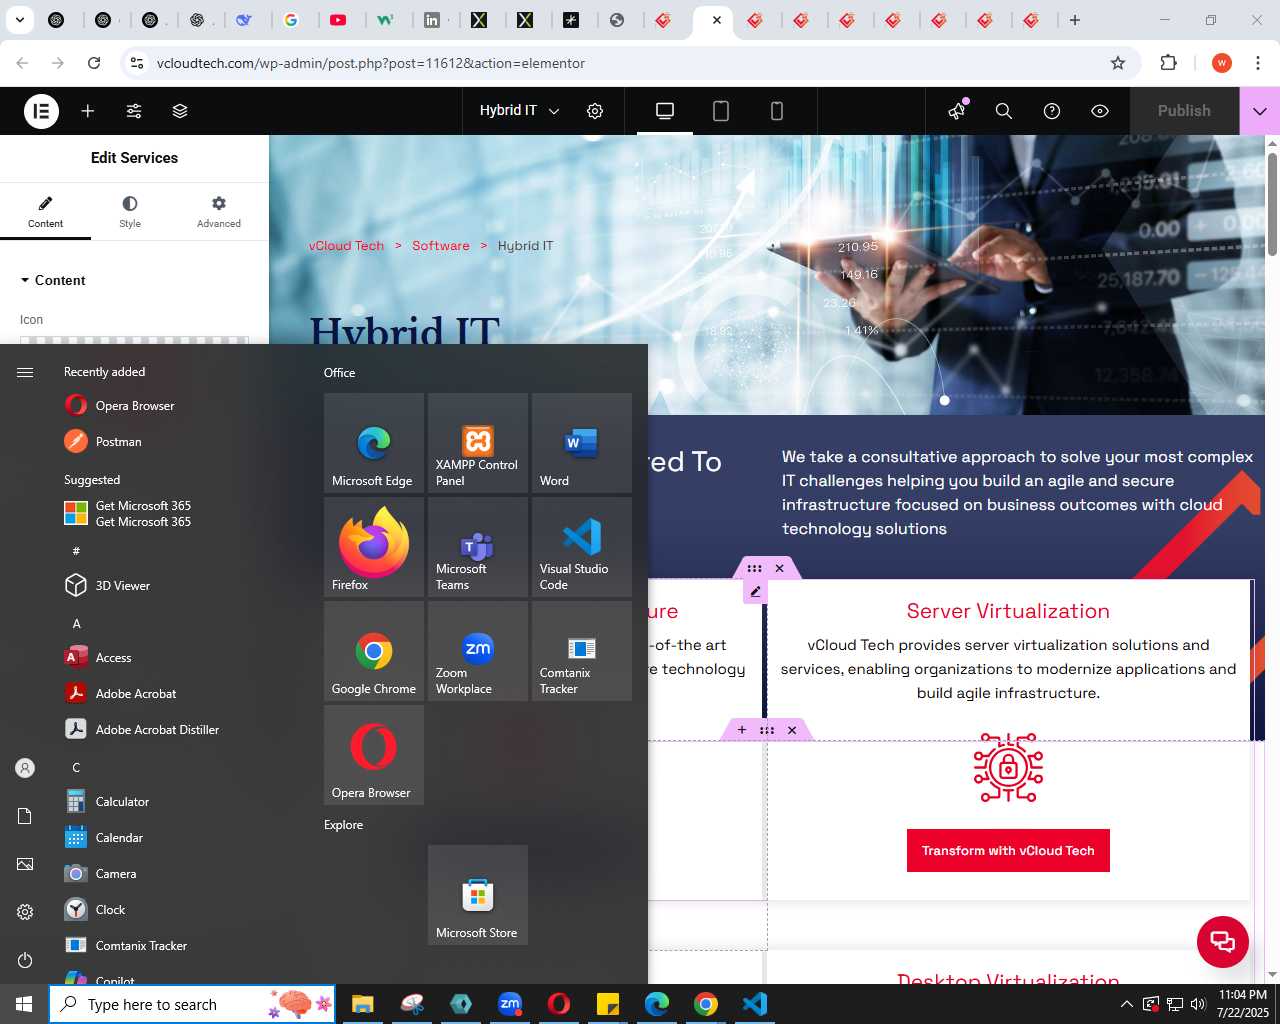
Task: Open the Microsoft Store tile
Action: [x=478, y=895]
